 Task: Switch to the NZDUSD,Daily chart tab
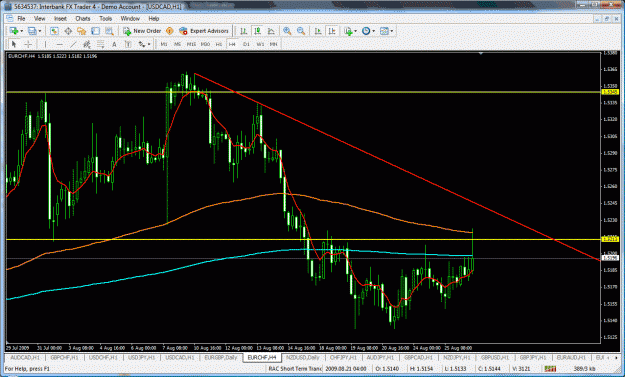coord(303,358)
